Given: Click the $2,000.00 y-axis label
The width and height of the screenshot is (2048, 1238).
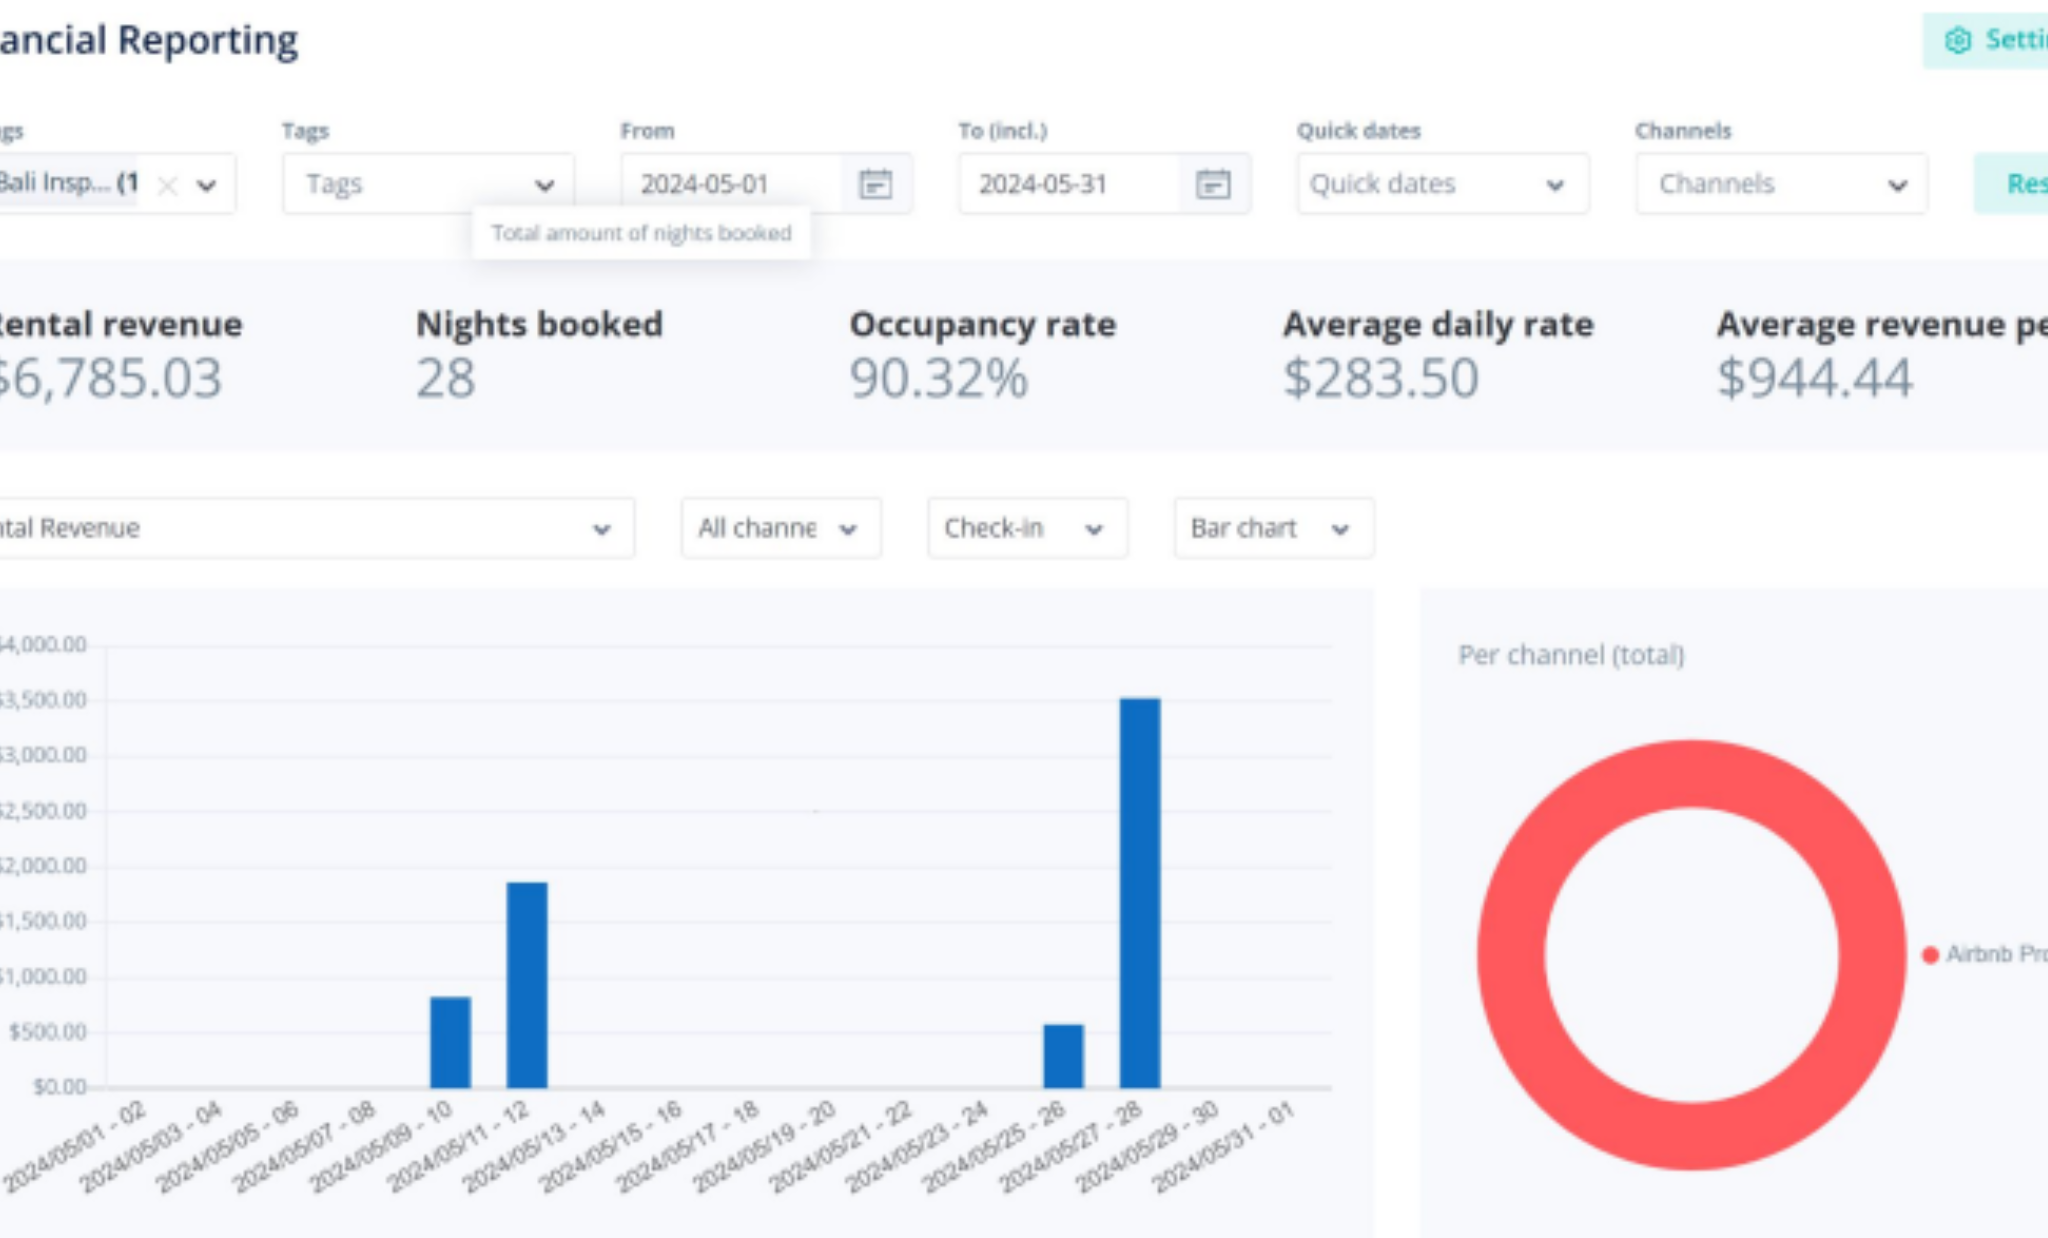Looking at the screenshot, I should click(44, 865).
